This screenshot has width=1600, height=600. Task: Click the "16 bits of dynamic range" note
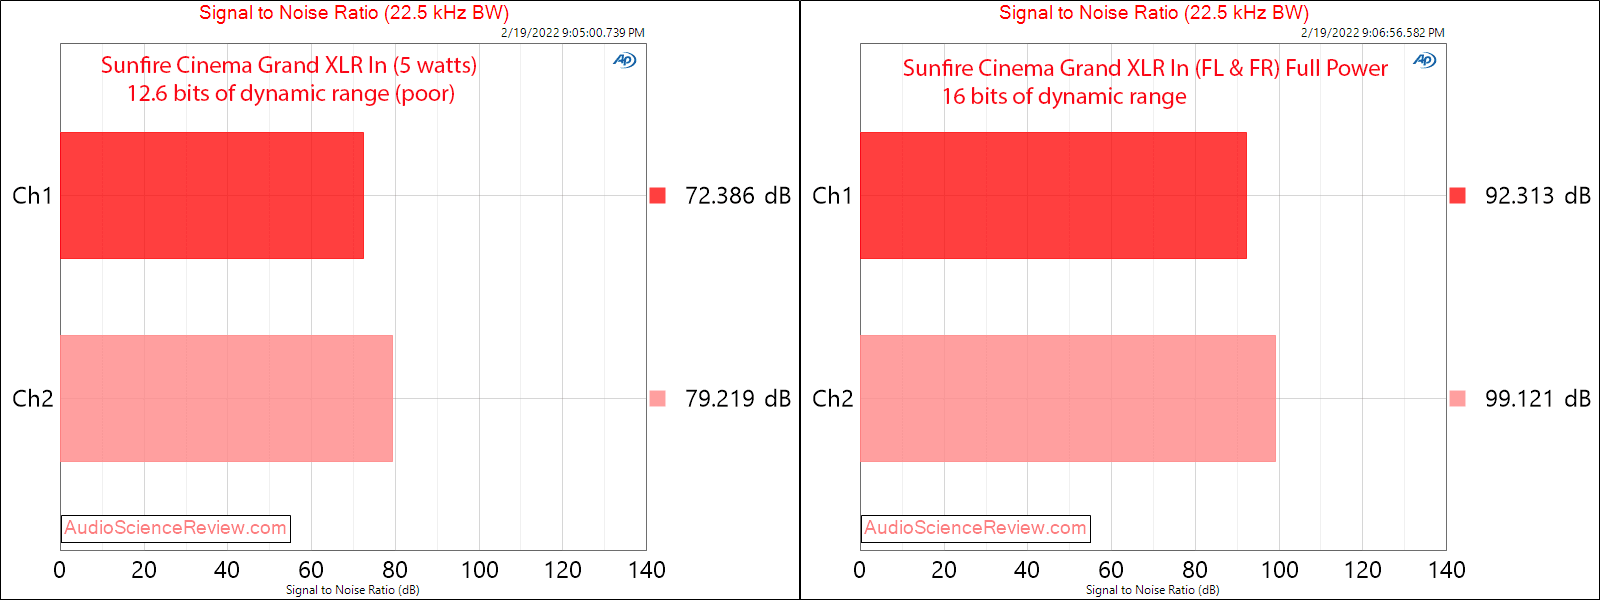(1065, 96)
